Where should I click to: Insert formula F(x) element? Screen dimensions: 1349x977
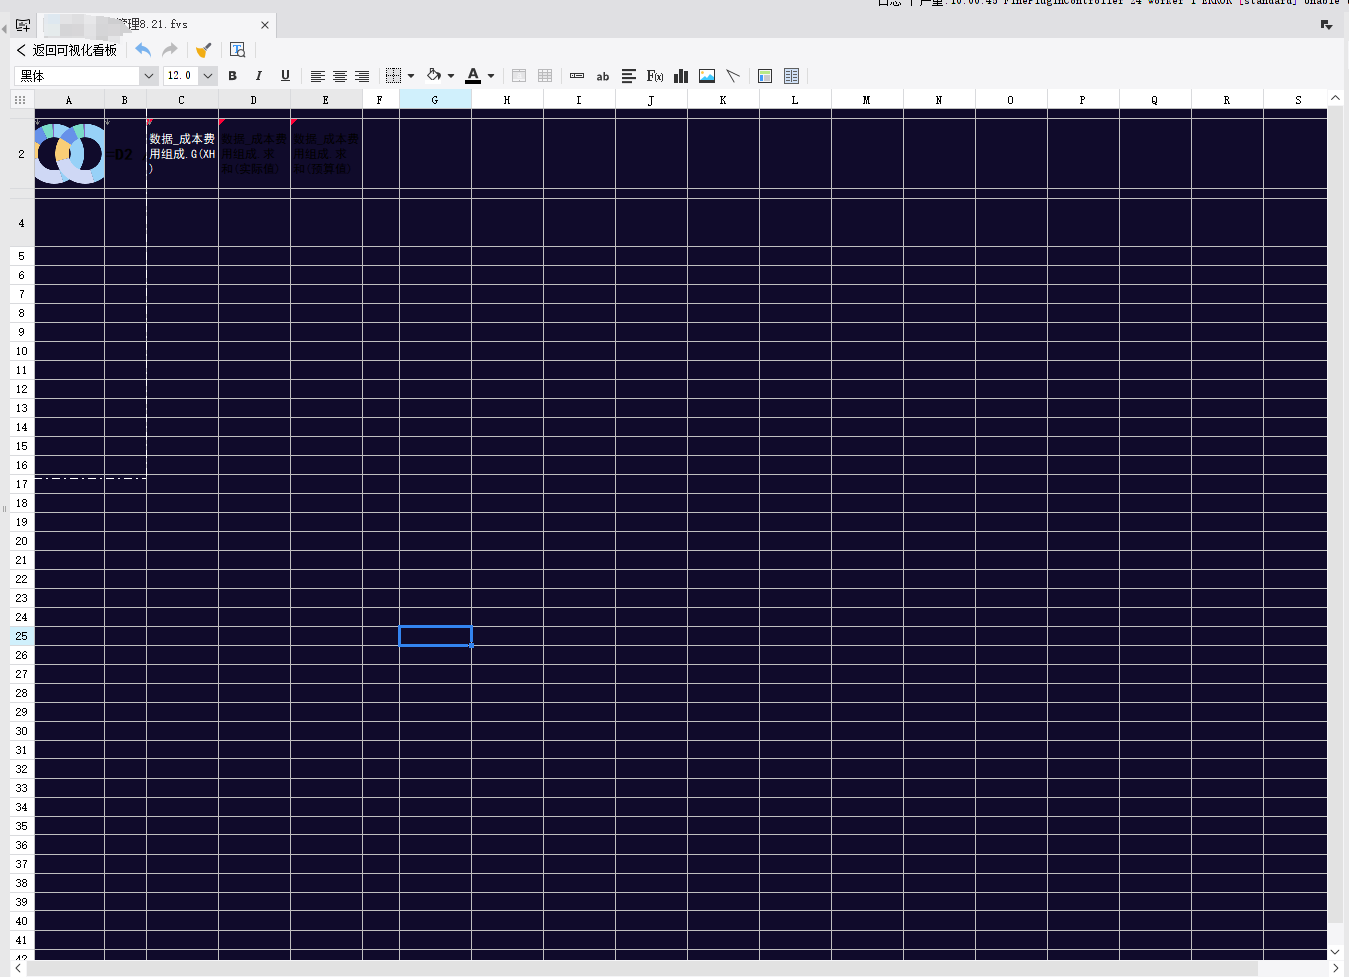pos(655,76)
